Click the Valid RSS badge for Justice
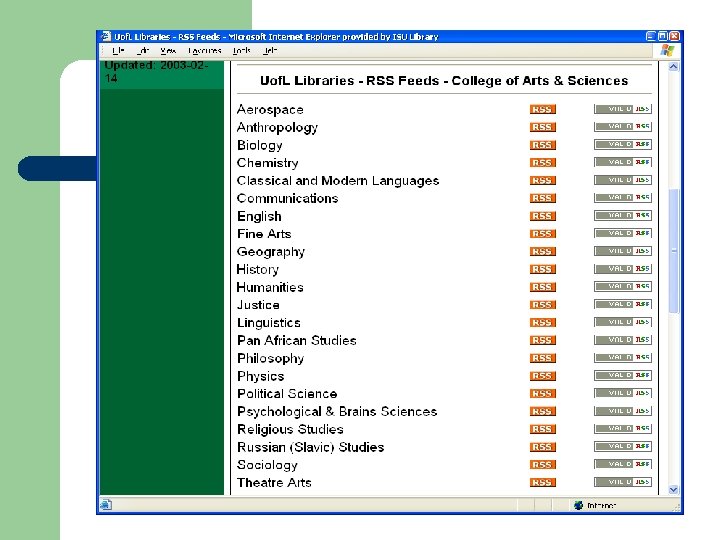Screen dimensions: 720x540 click(x=623, y=304)
